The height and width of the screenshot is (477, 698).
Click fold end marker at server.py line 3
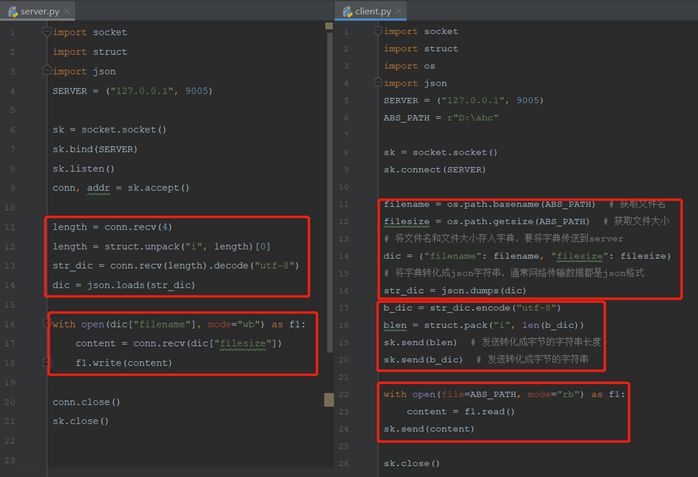(47, 70)
